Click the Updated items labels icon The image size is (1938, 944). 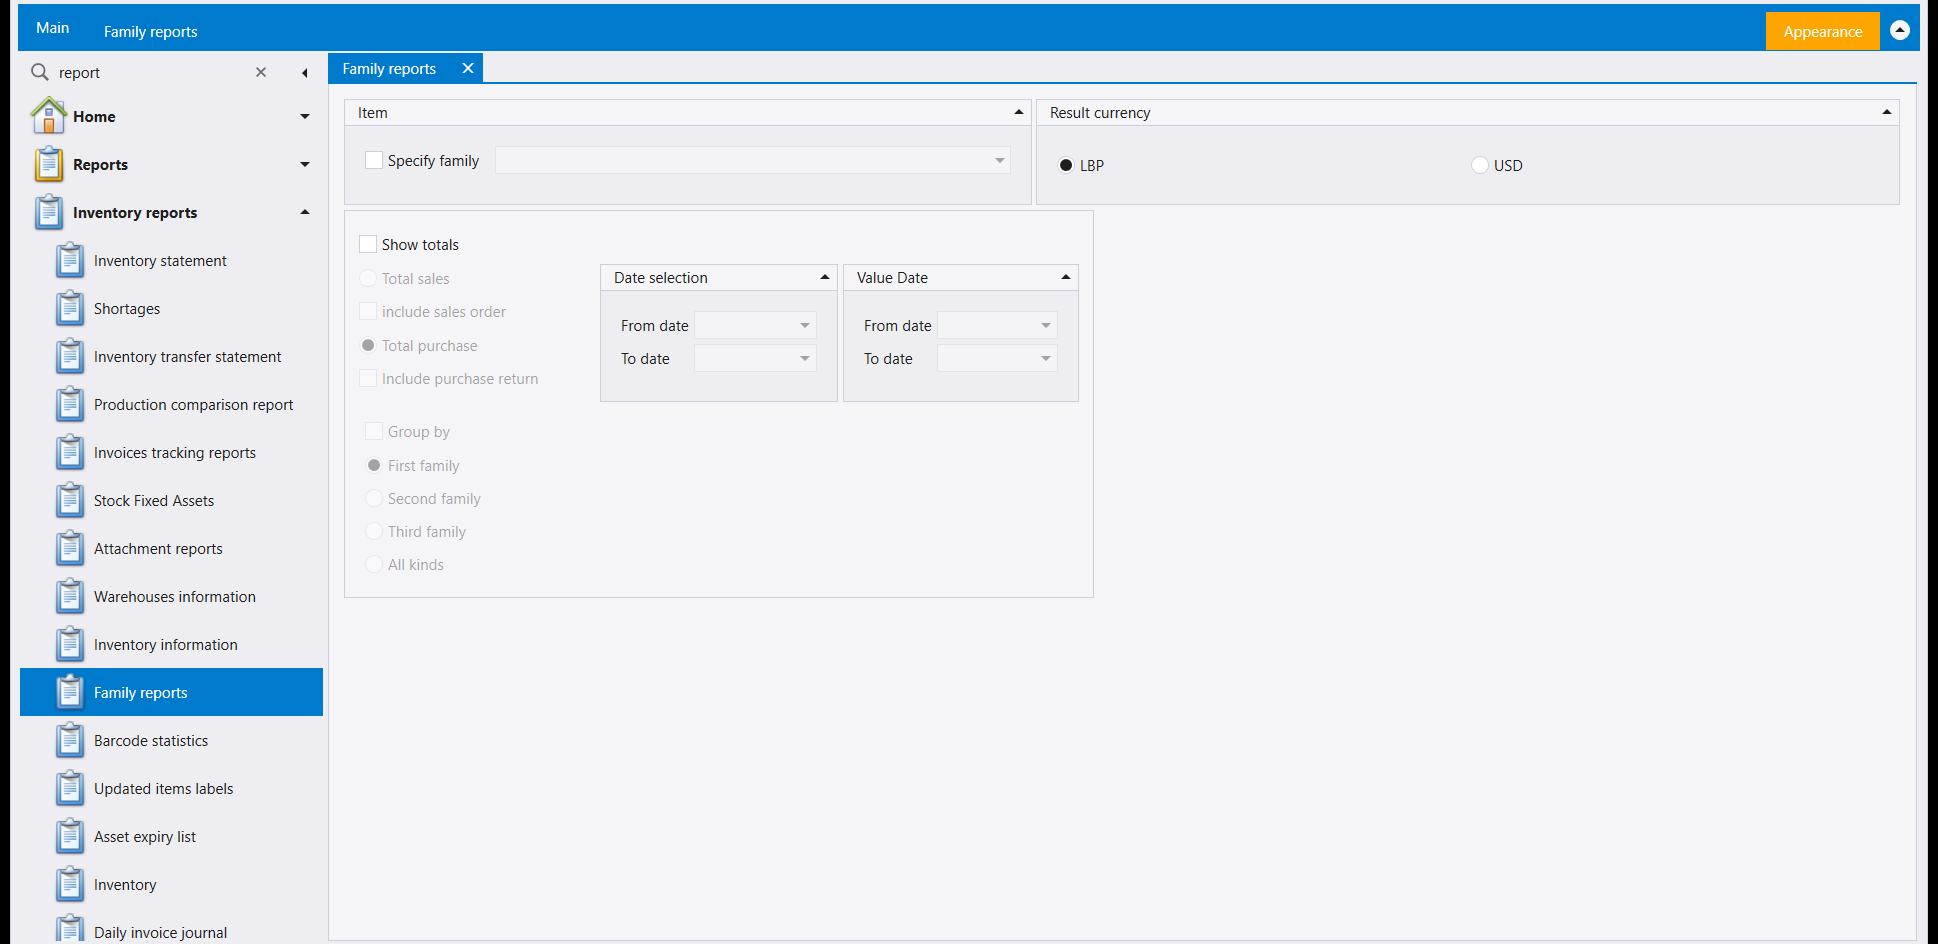tap(69, 788)
